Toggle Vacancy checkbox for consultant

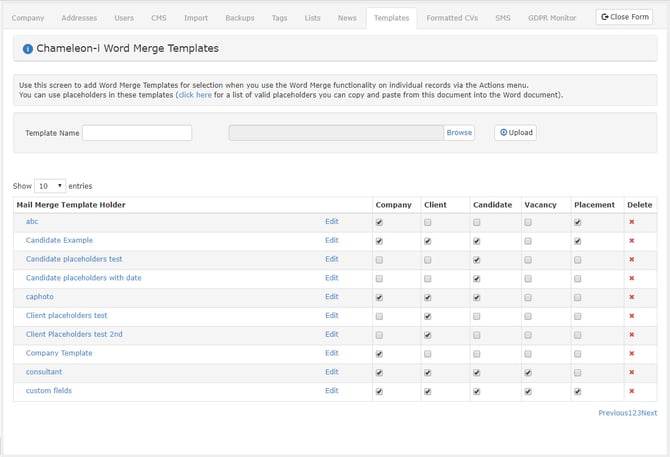(x=528, y=373)
